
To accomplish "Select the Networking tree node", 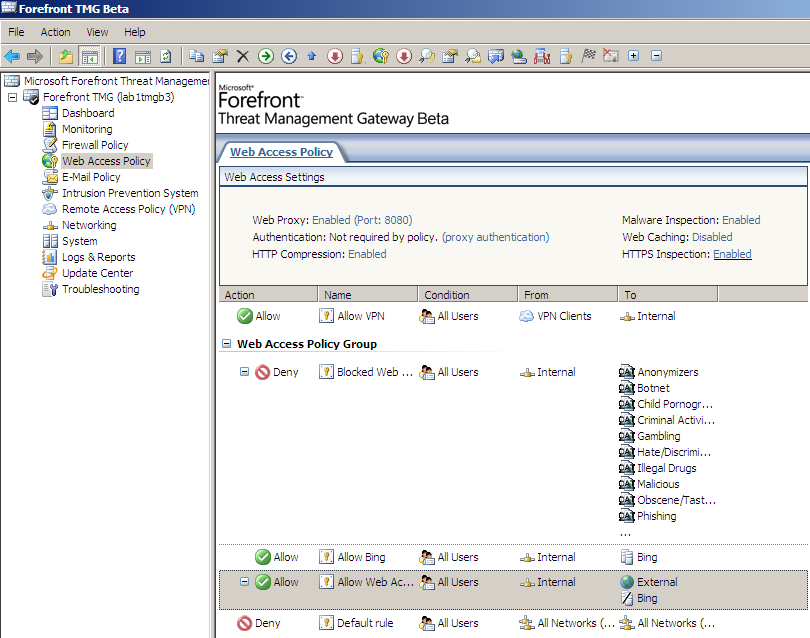I will tap(89, 225).
